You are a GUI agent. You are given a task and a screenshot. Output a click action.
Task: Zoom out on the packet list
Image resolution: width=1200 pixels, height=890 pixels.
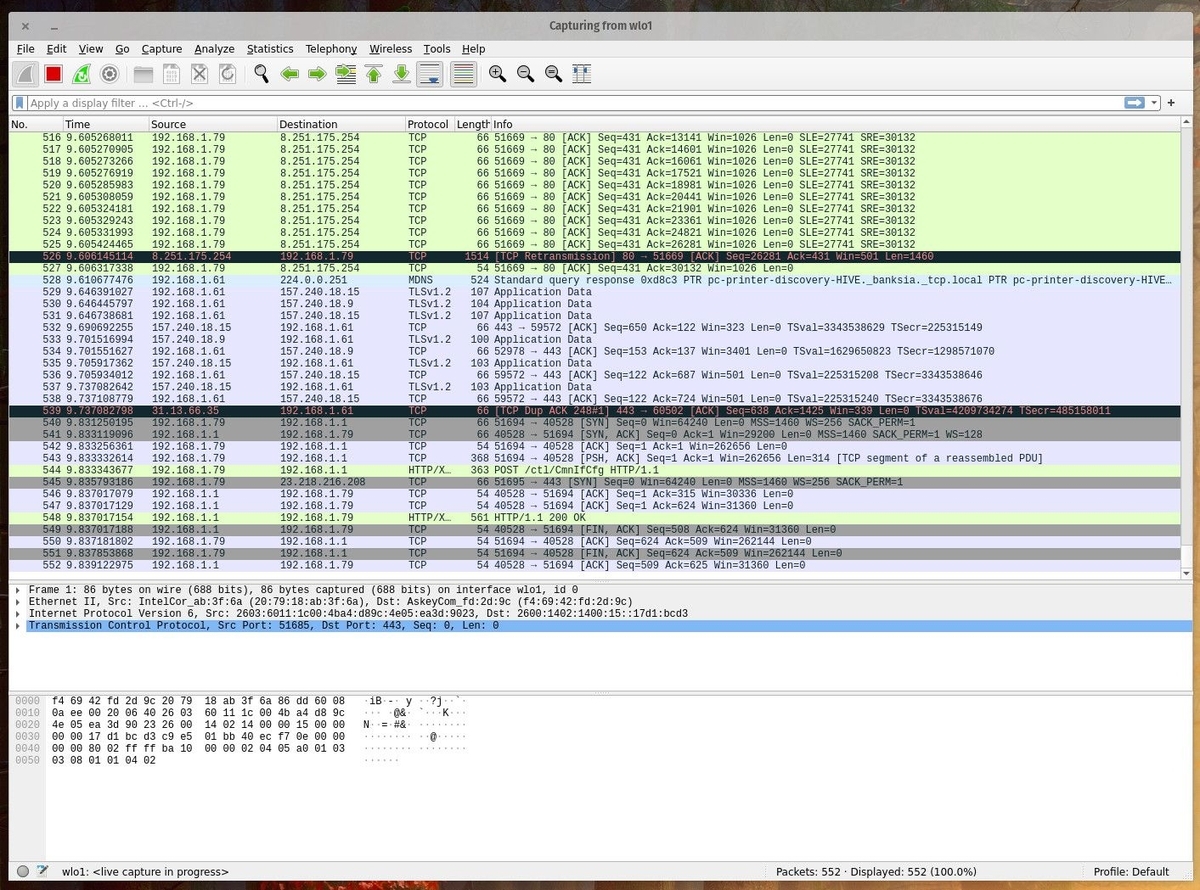point(525,73)
